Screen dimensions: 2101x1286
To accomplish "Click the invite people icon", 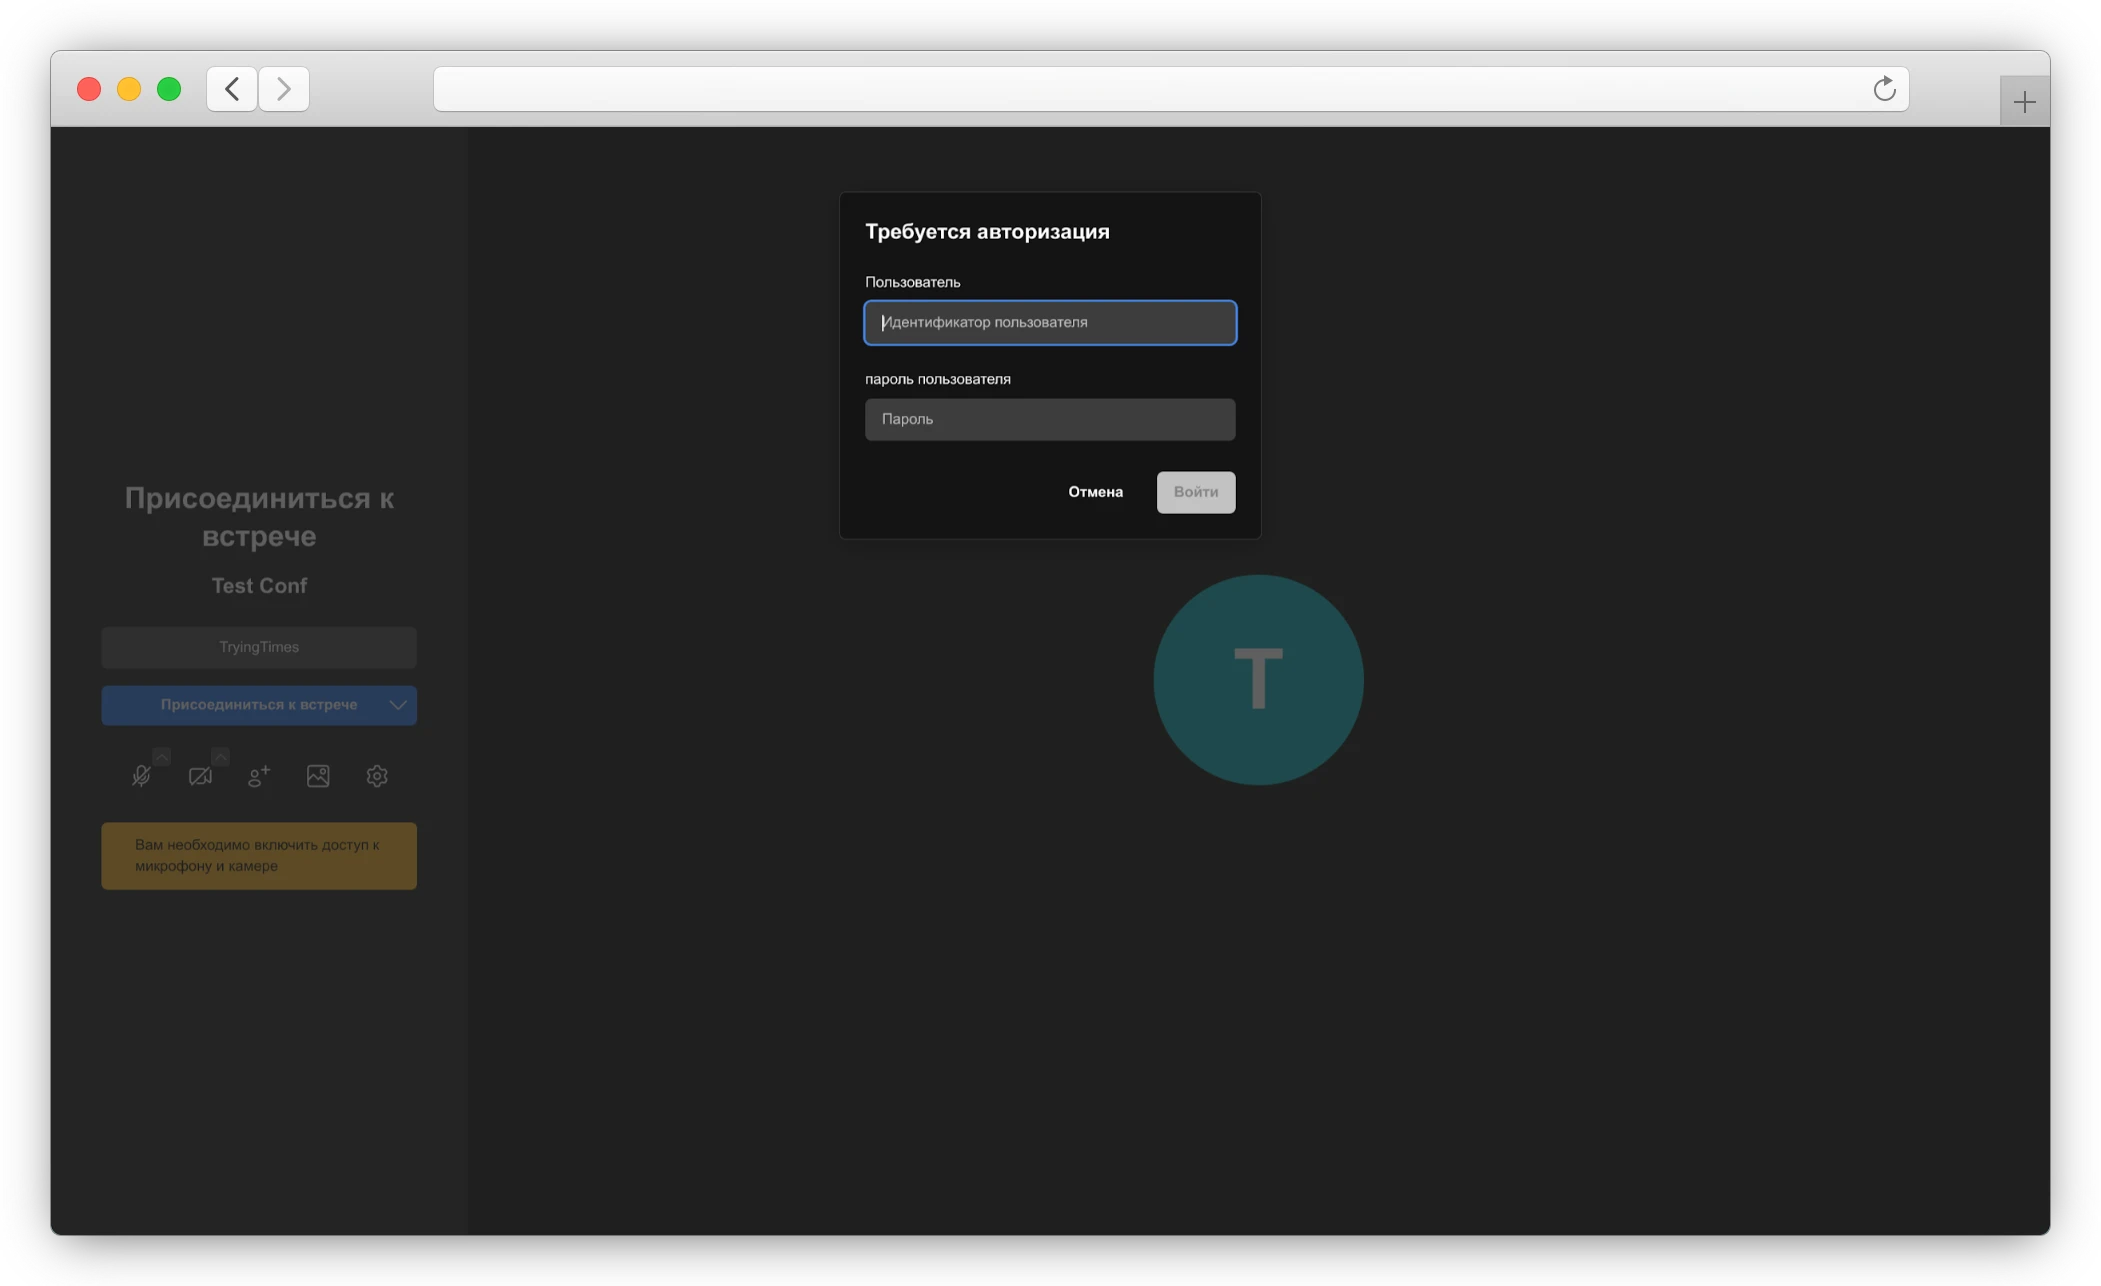I will (259, 776).
